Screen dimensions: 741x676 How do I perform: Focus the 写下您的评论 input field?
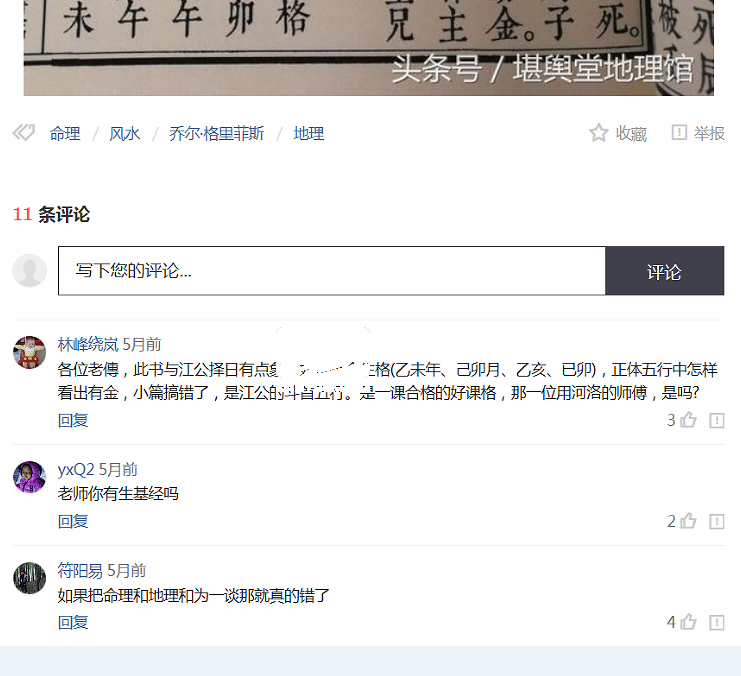pos(332,271)
